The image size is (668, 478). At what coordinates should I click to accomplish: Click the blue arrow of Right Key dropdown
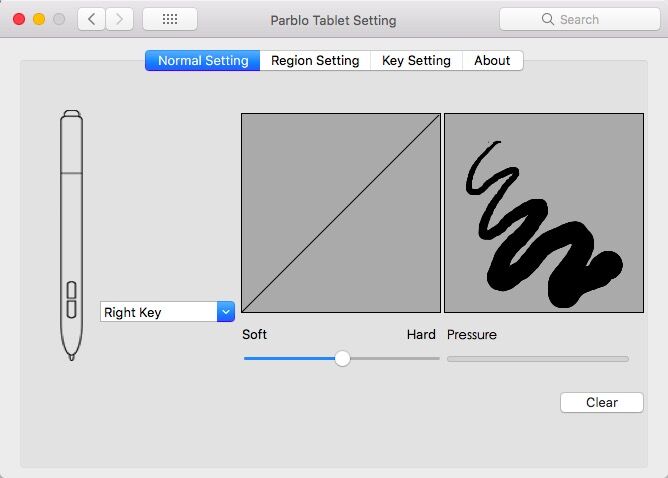tap(226, 312)
